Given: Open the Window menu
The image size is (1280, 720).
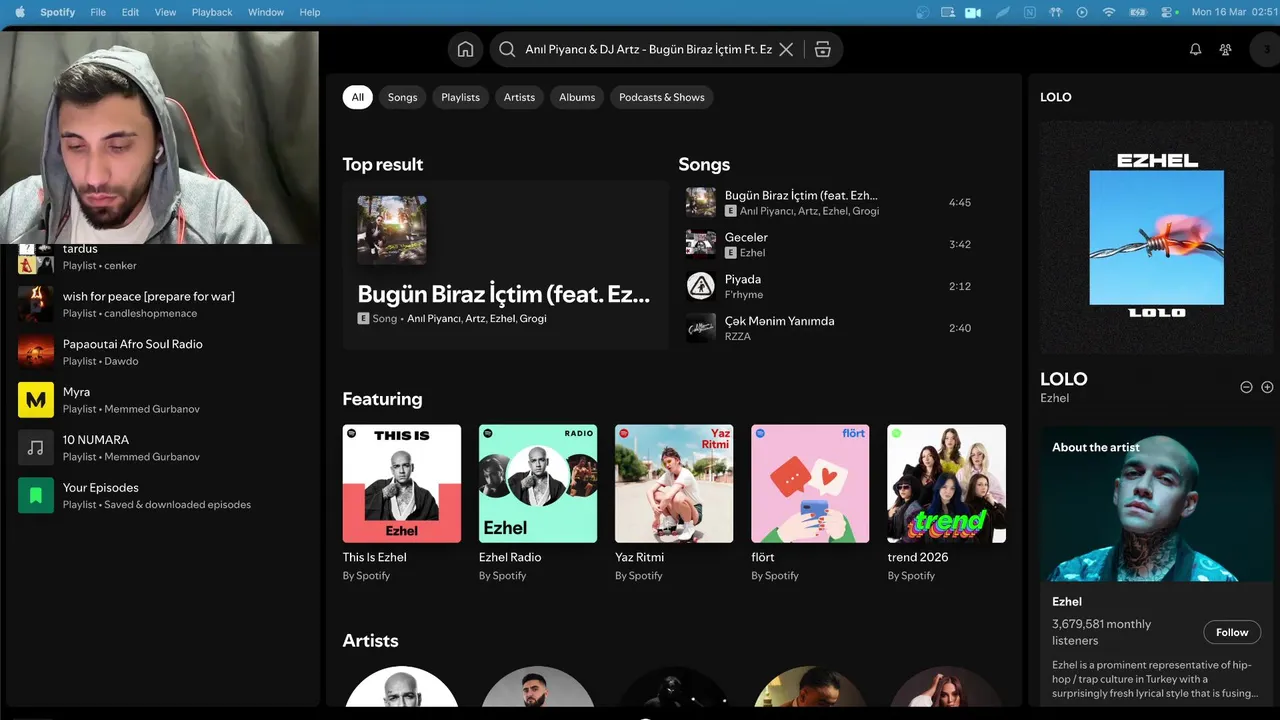Looking at the screenshot, I should (266, 12).
